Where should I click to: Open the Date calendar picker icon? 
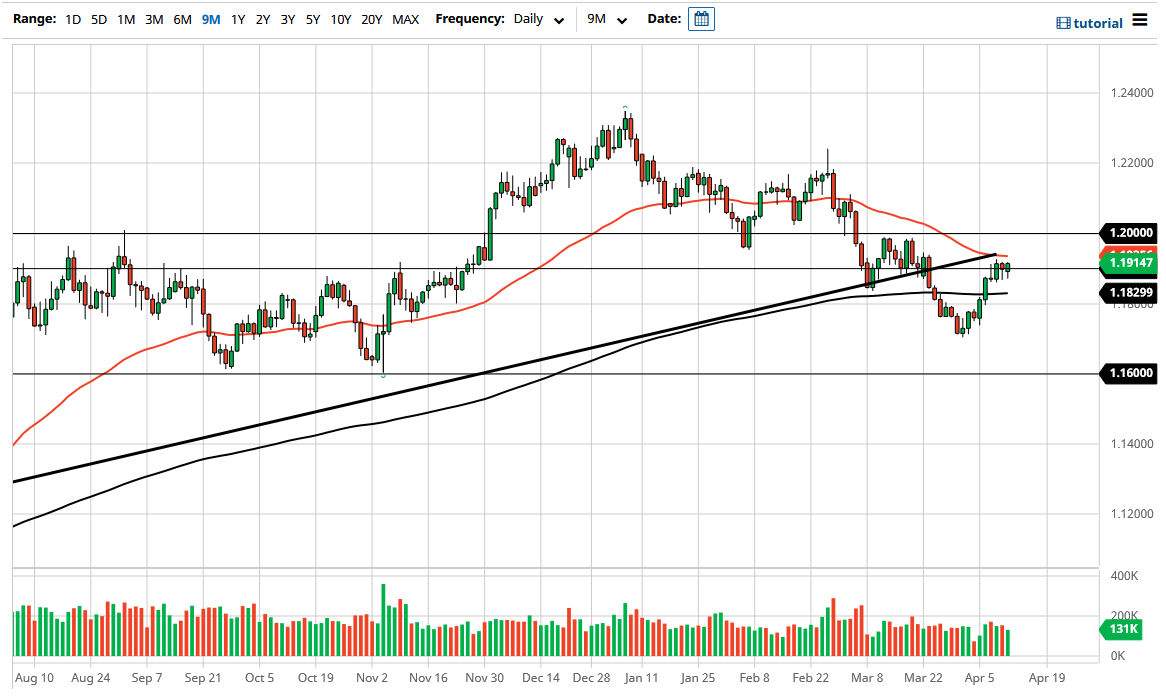point(700,19)
